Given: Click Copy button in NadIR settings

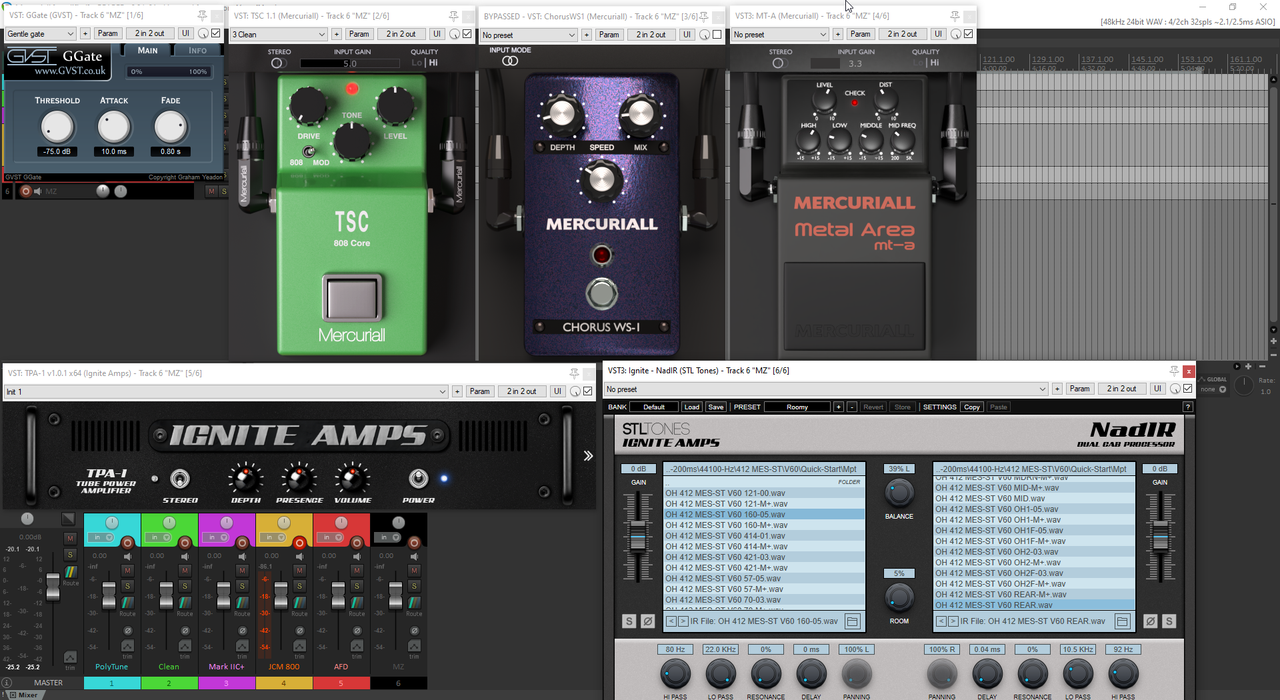Looking at the screenshot, I should 972,407.
